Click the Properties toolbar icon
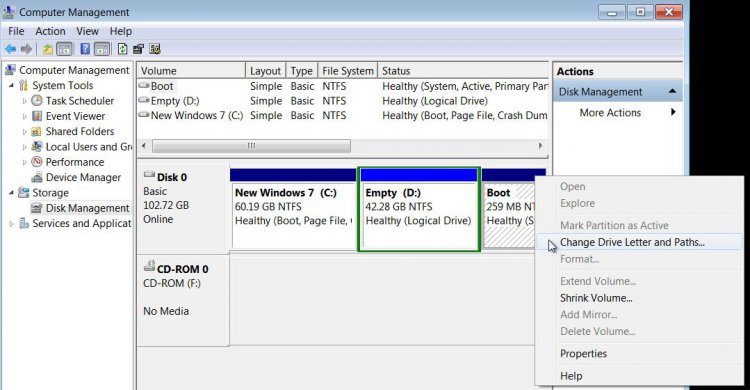The height and width of the screenshot is (390, 750). pos(139,49)
